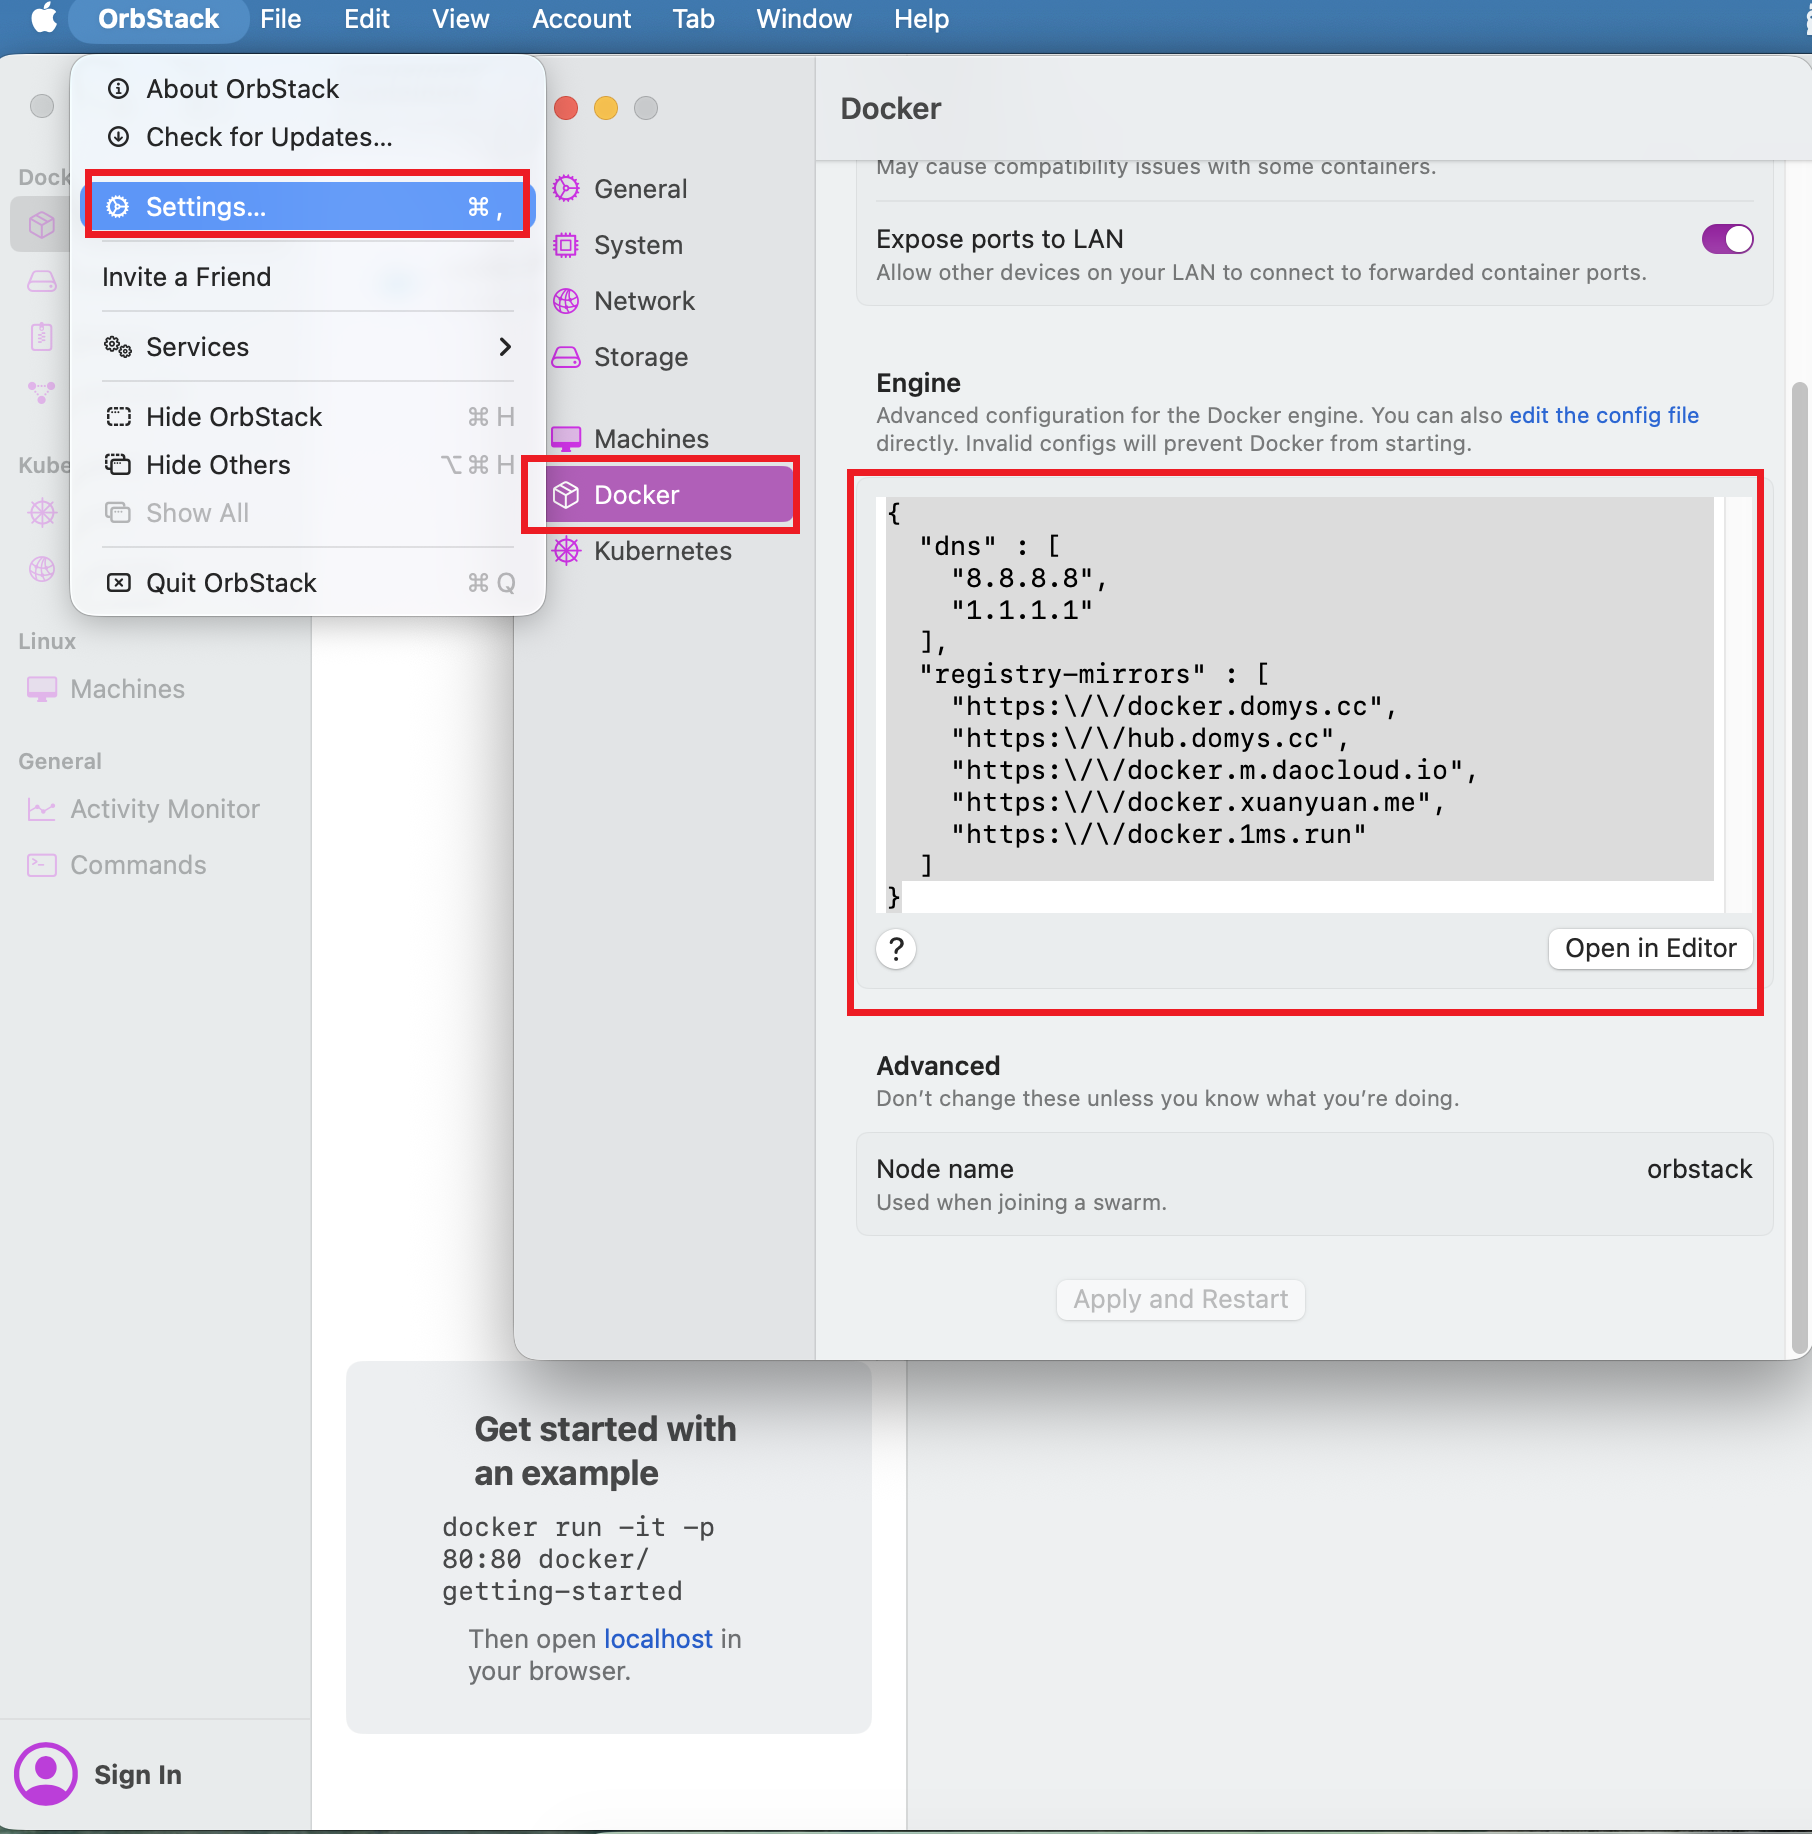The image size is (1812, 1834).
Task: Click the Settings gear icon in menu
Action: tap(118, 207)
